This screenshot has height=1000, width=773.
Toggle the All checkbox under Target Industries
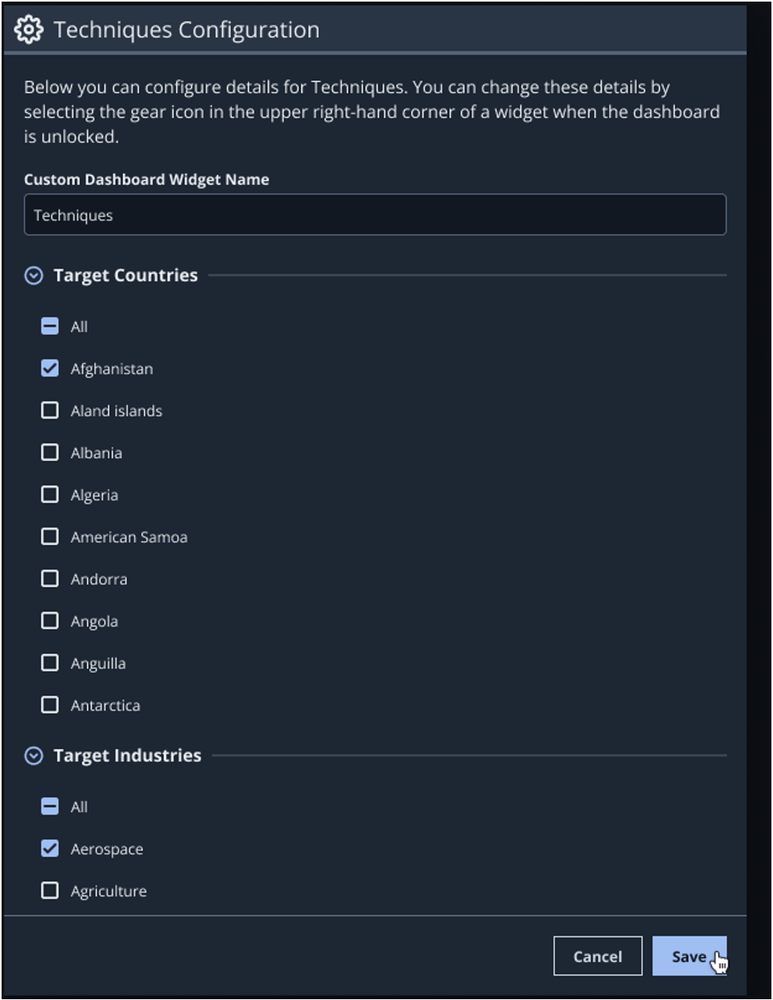point(50,806)
